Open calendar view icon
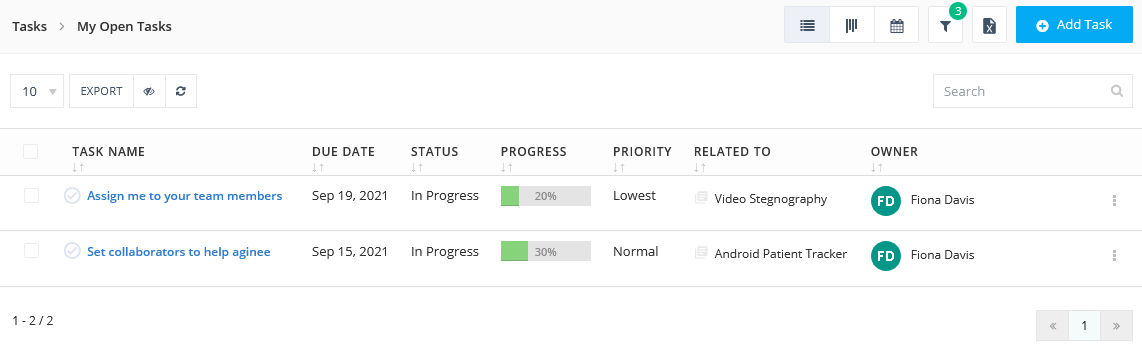Image resolution: width=1142 pixels, height=360 pixels. tap(897, 26)
